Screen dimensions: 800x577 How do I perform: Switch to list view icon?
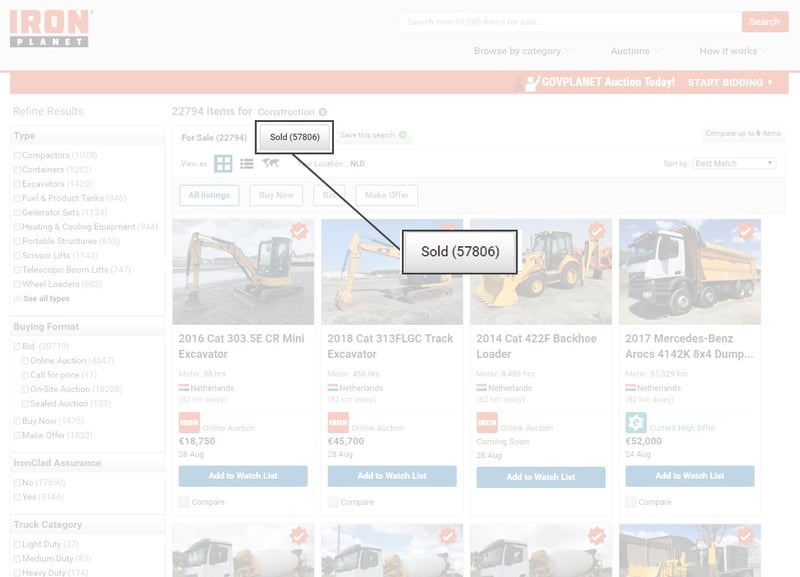(247, 164)
